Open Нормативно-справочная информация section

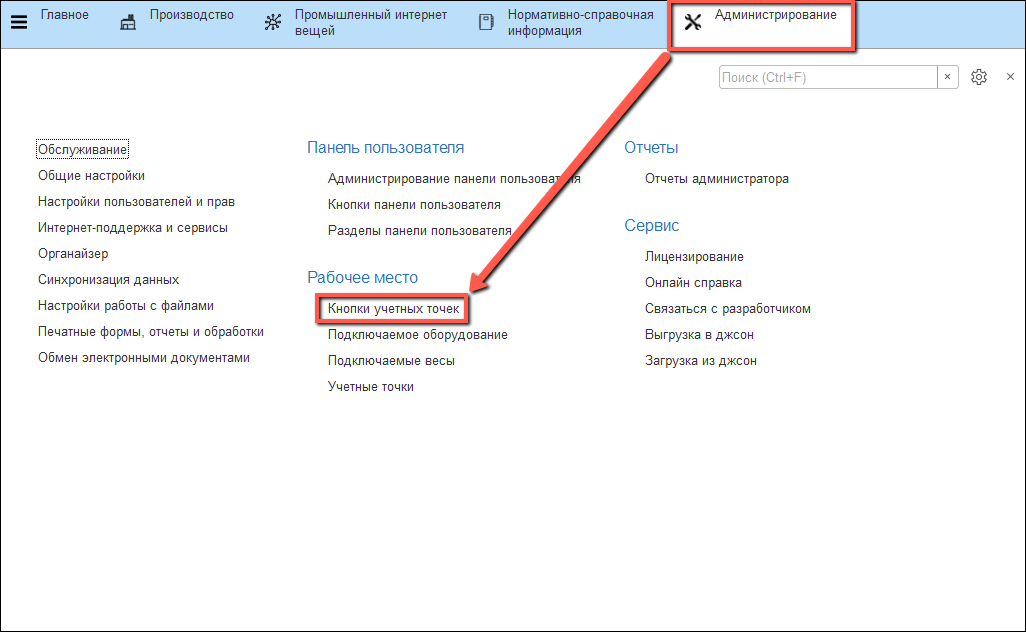[580, 22]
